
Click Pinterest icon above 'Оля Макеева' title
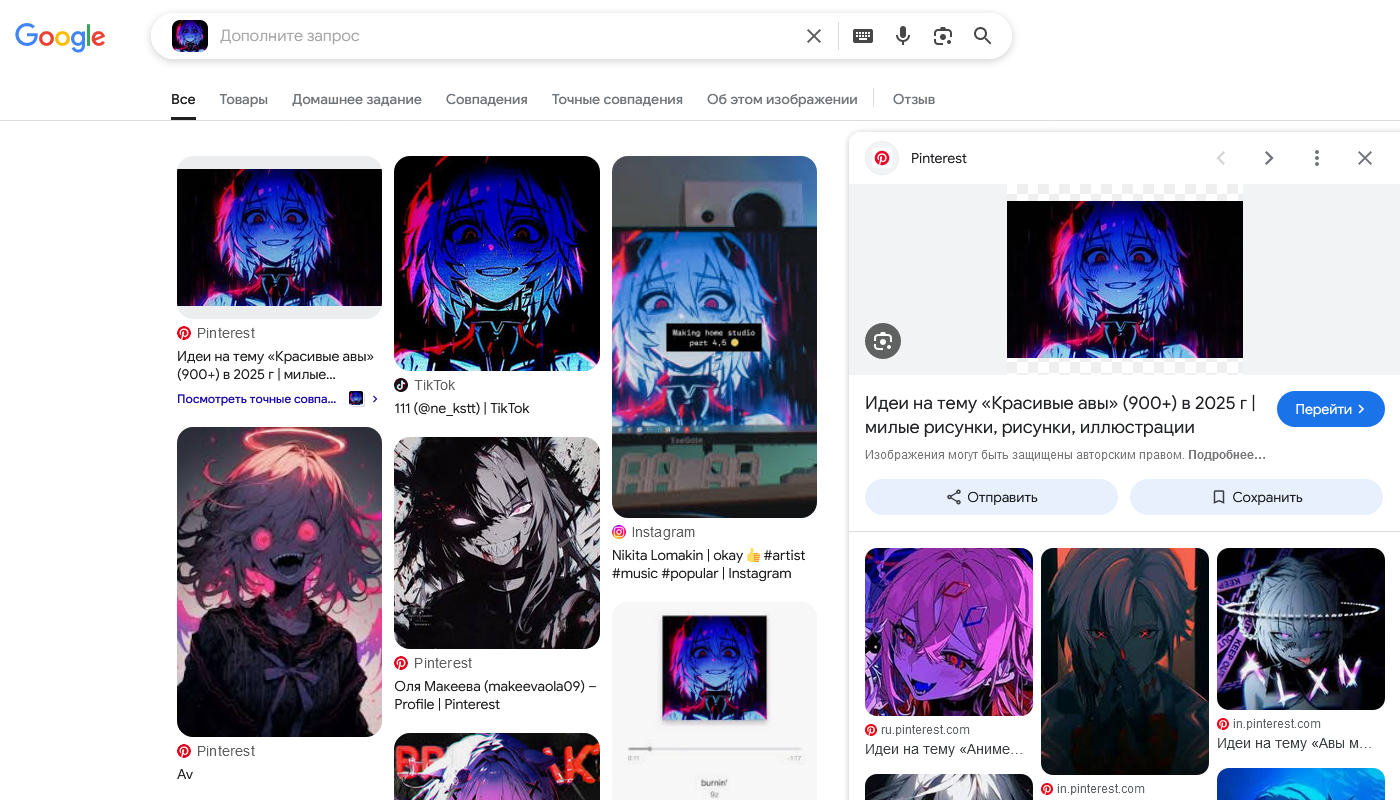(x=401, y=663)
